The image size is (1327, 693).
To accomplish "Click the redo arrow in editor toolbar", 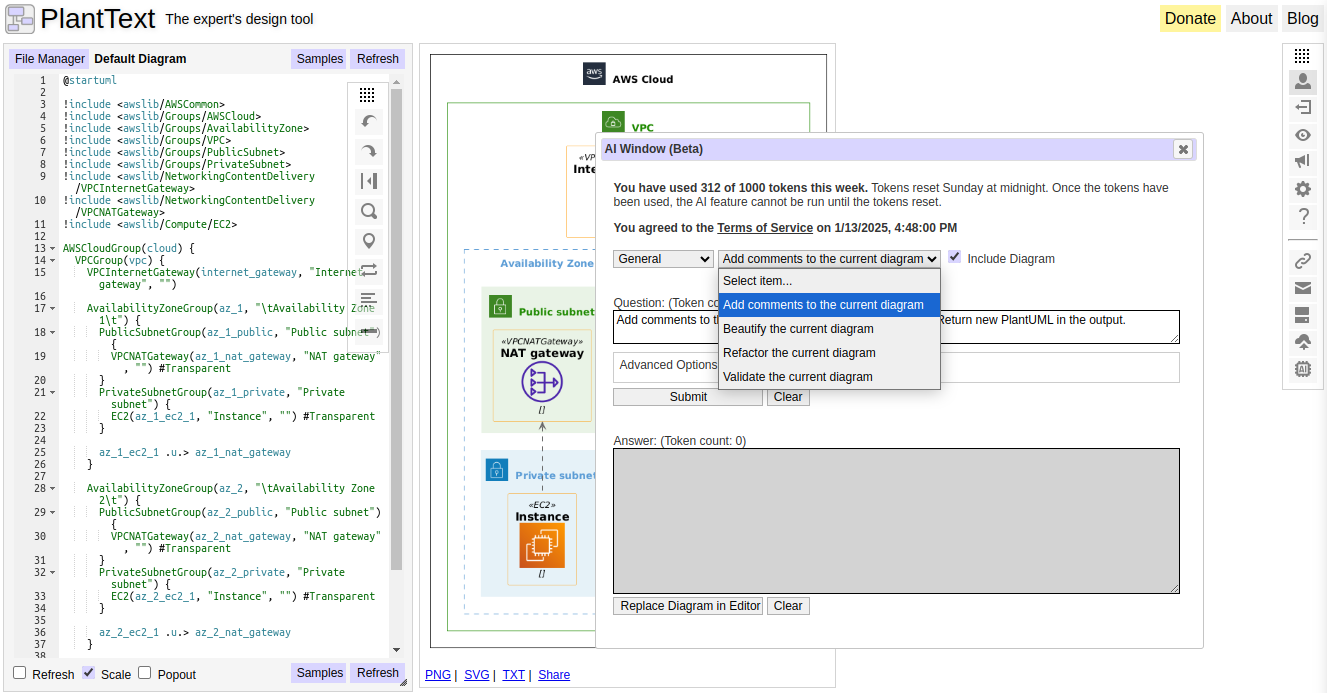I will click(368, 151).
